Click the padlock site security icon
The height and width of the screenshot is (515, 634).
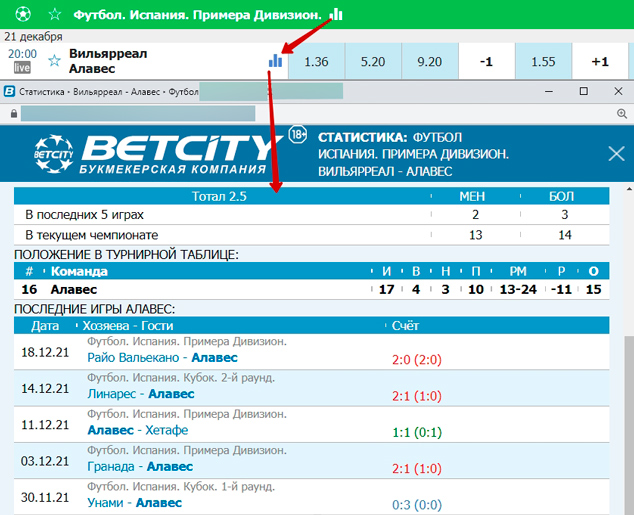pyautogui.click(x=14, y=114)
